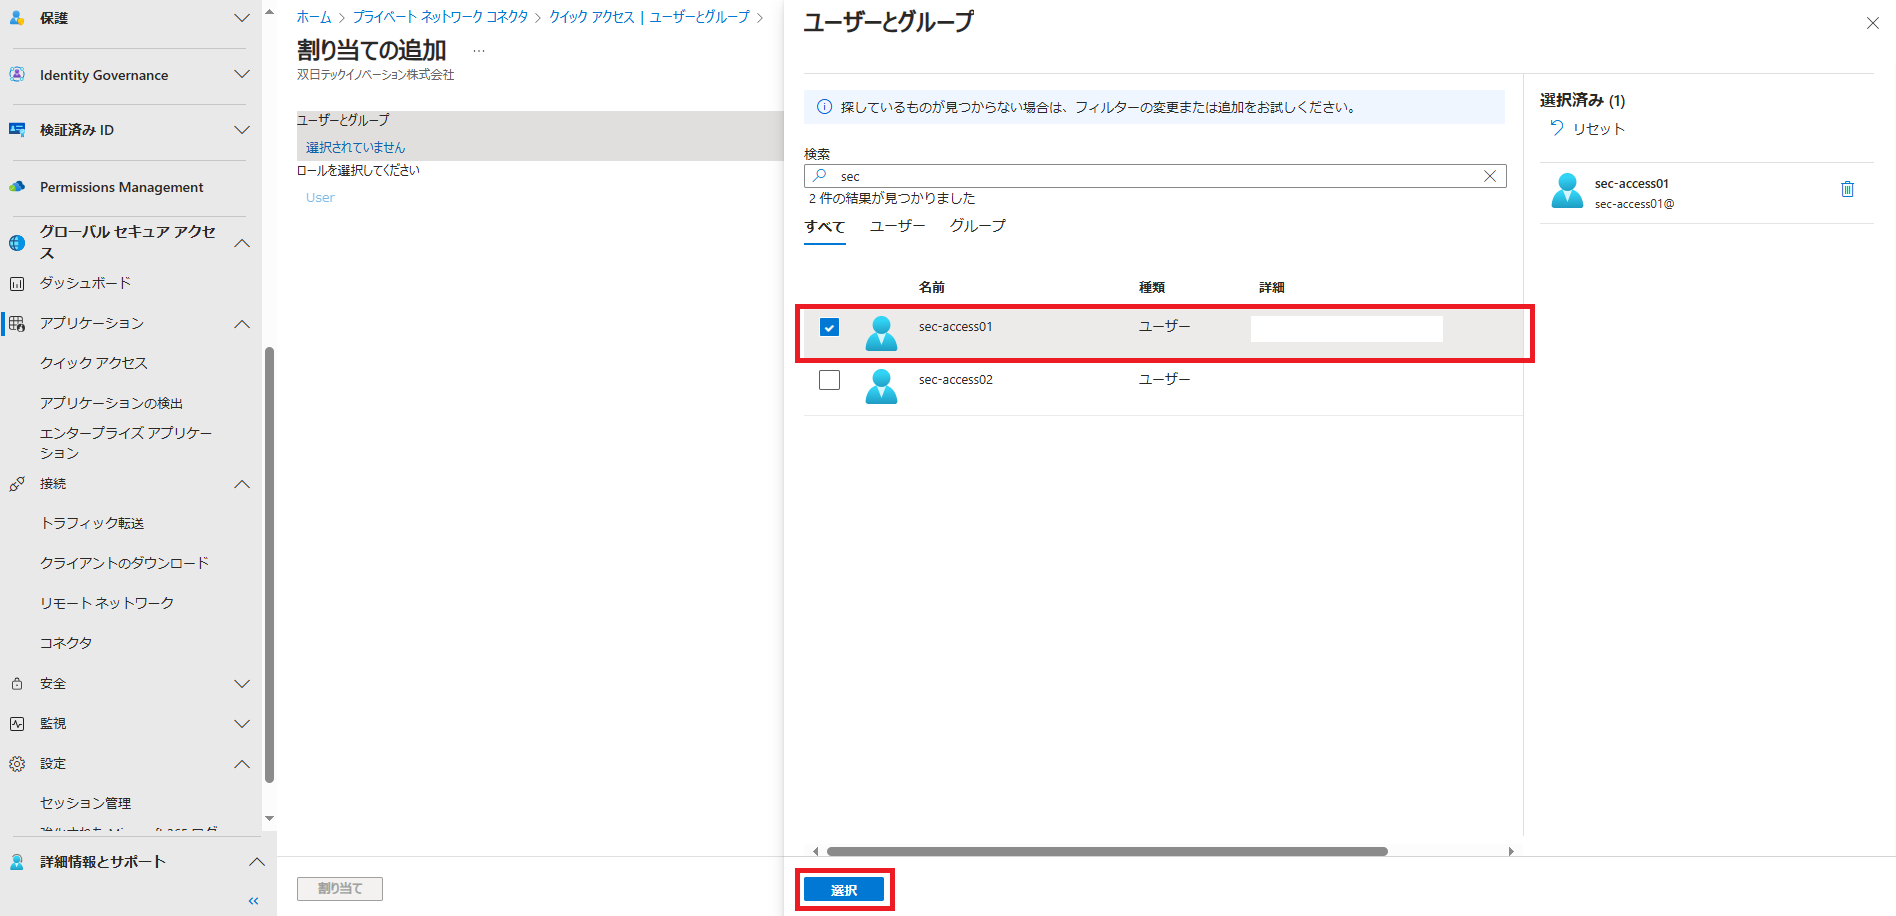Click the Permissions Management cloud icon
The height and width of the screenshot is (916, 1896).
coord(17,187)
